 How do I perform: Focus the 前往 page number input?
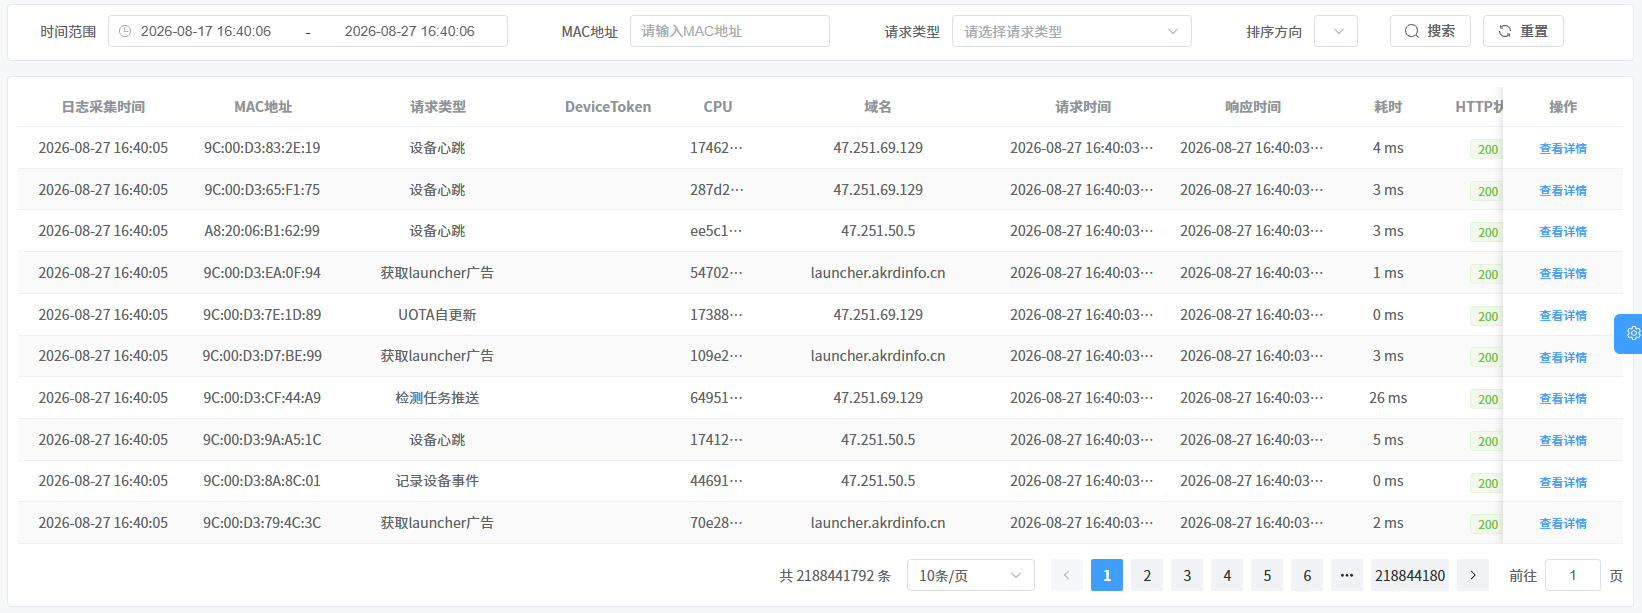point(1573,575)
